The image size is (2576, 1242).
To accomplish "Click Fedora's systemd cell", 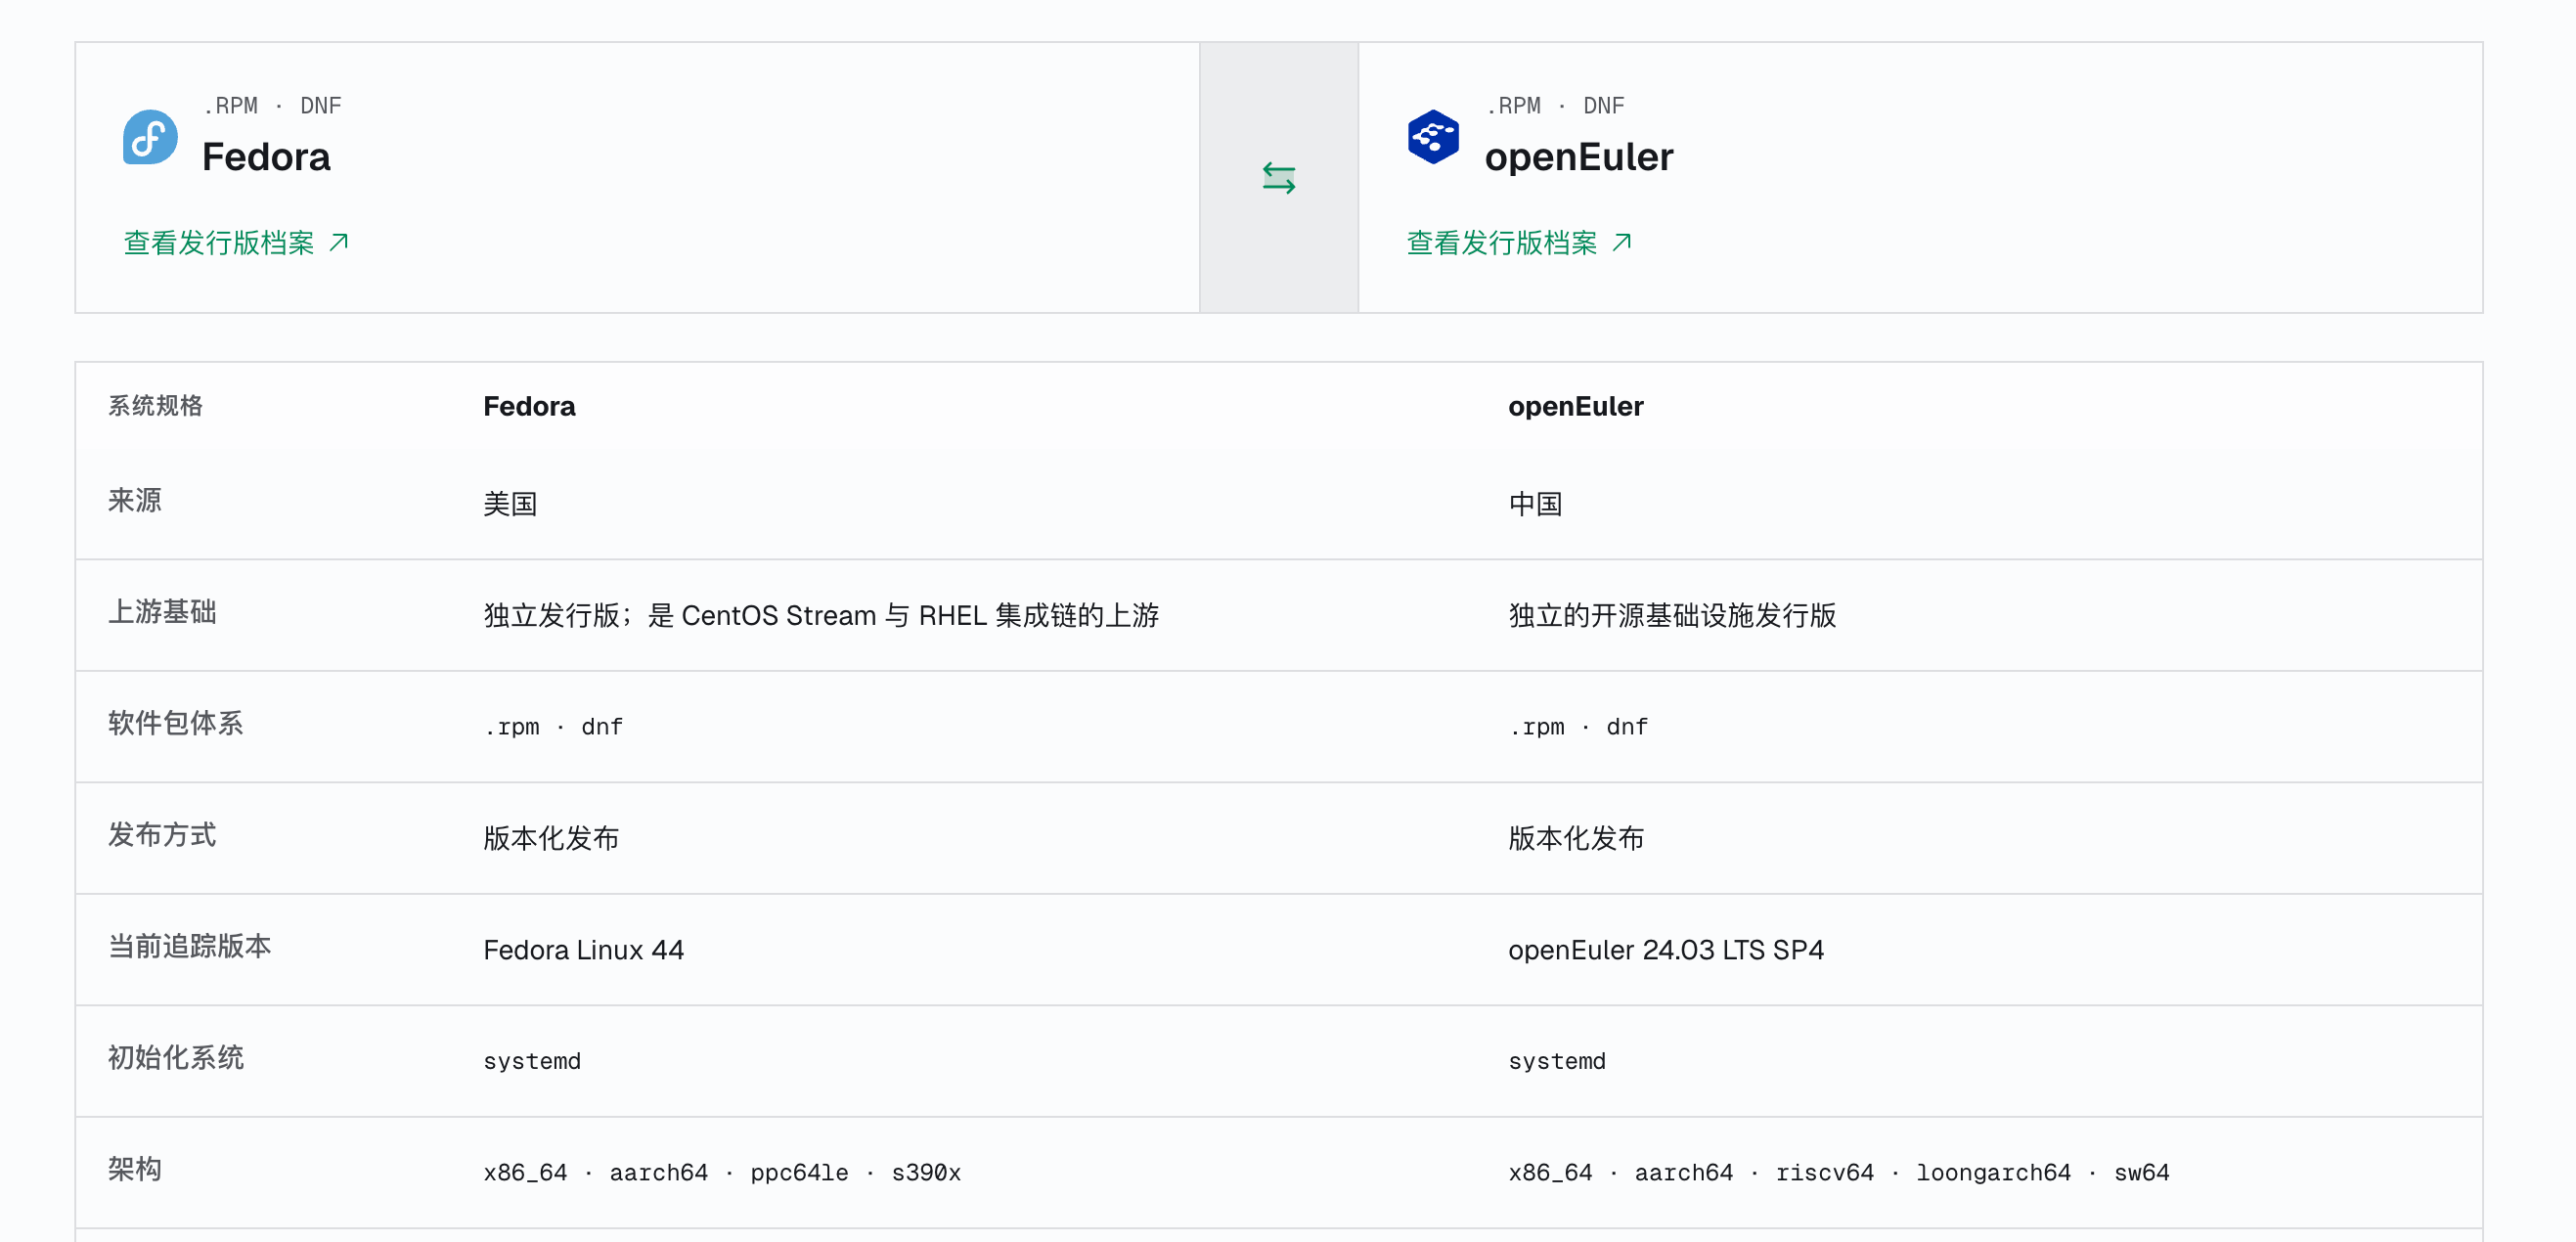I will tap(532, 1061).
